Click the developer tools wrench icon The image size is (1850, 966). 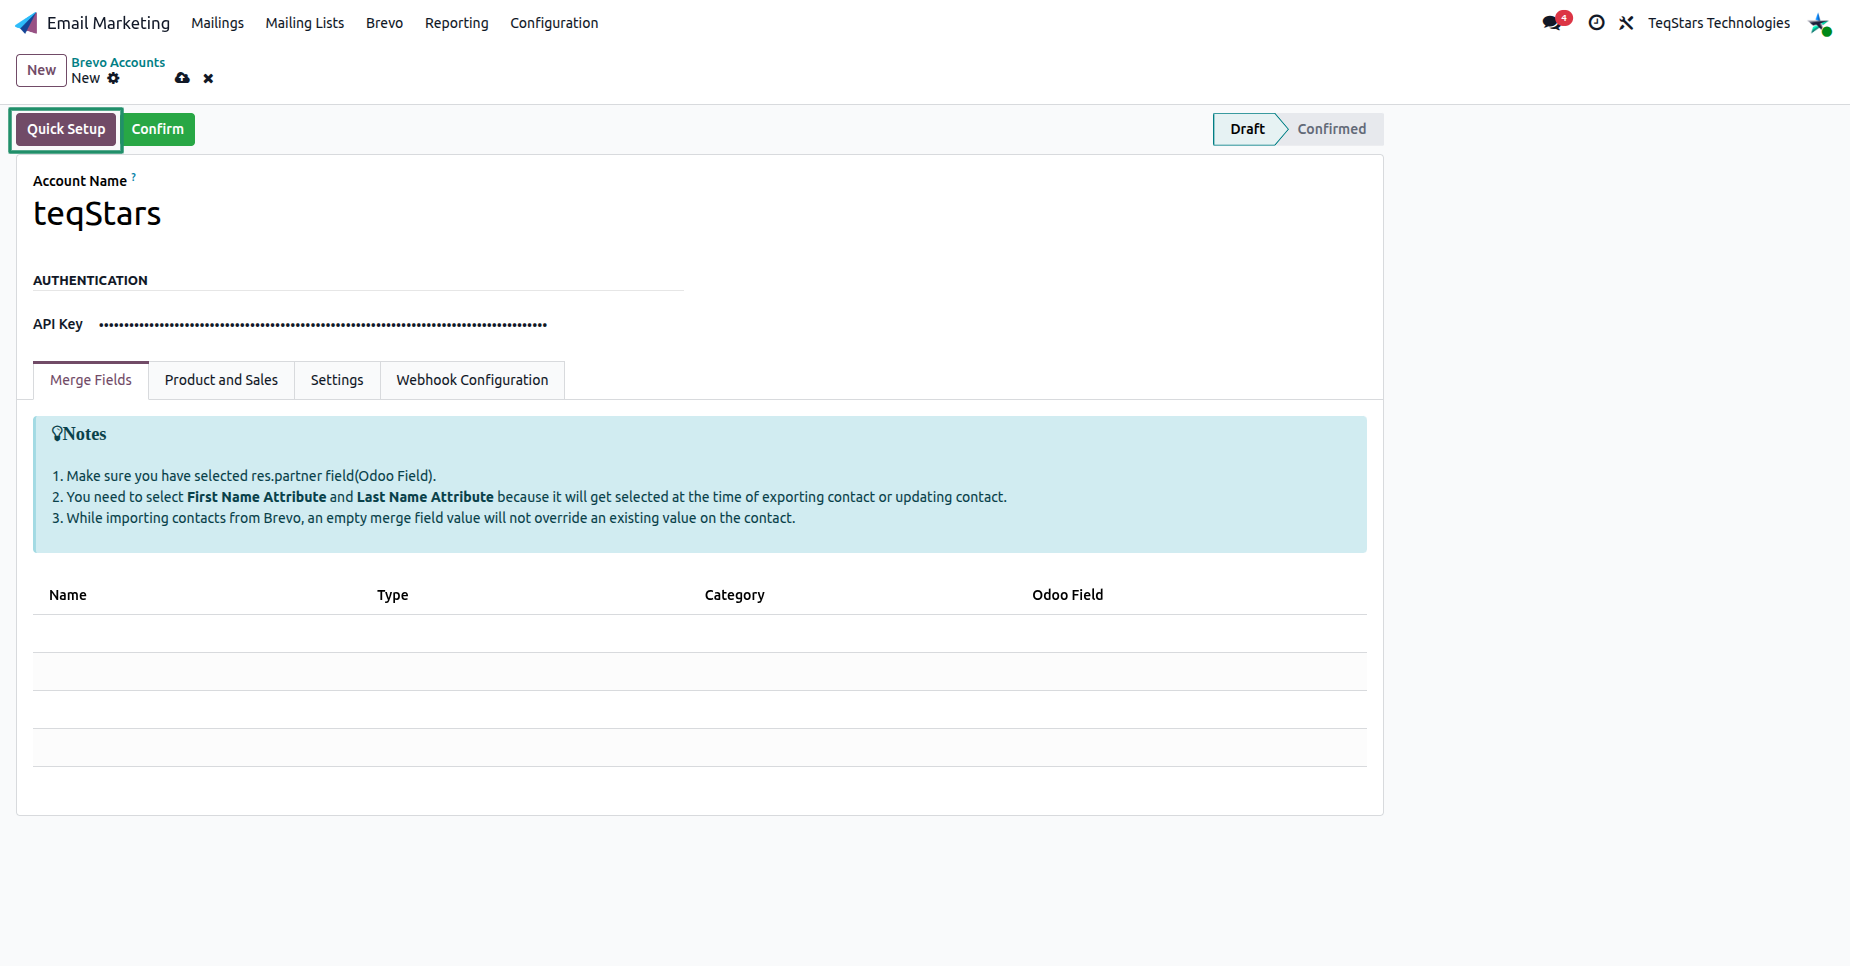pyautogui.click(x=1626, y=23)
